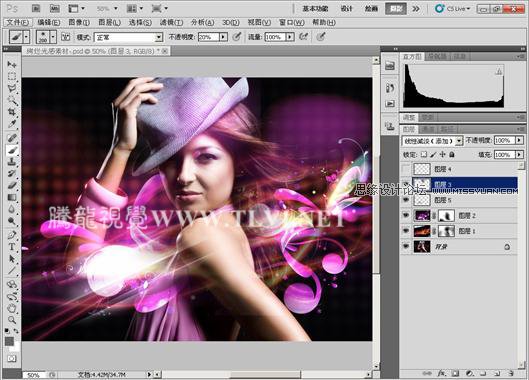
Task: Select the 3D Camera Rotate tool
Action: pyautogui.click(x=12, y=297)
